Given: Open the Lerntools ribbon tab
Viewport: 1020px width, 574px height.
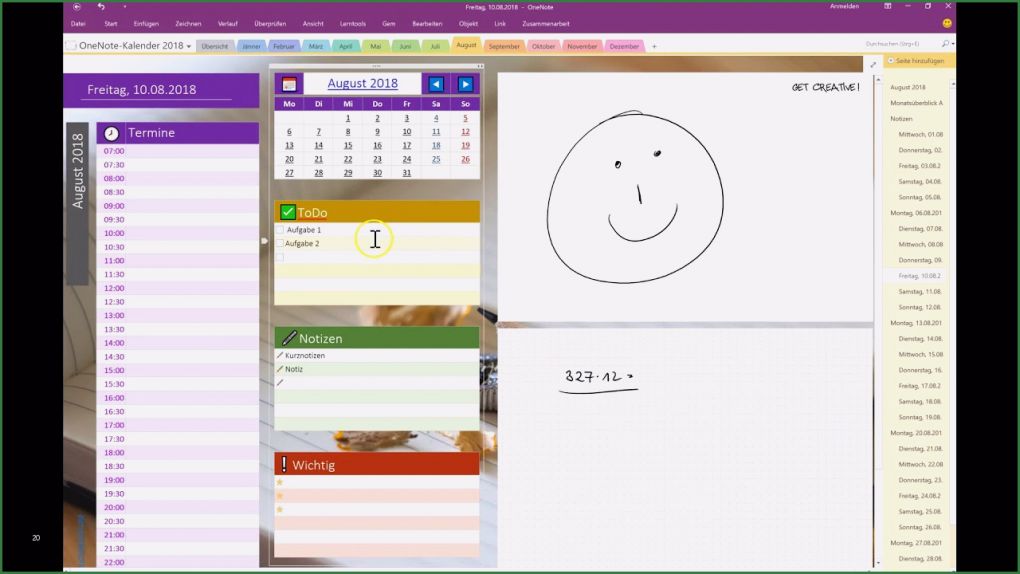Looking at the screenshot, I should tap(353, 23).
